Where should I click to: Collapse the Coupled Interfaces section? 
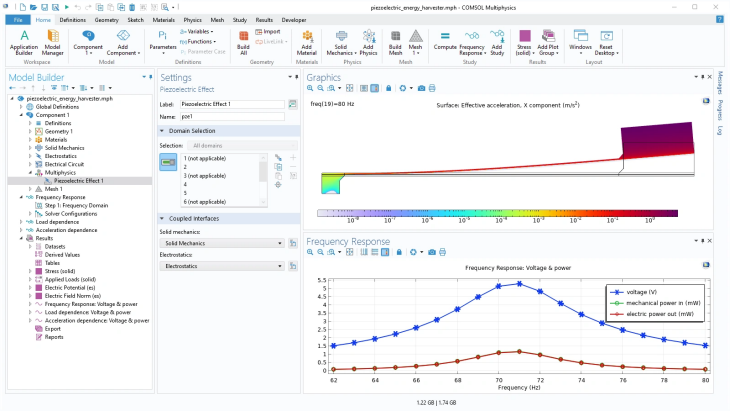[x=162, y=218]
